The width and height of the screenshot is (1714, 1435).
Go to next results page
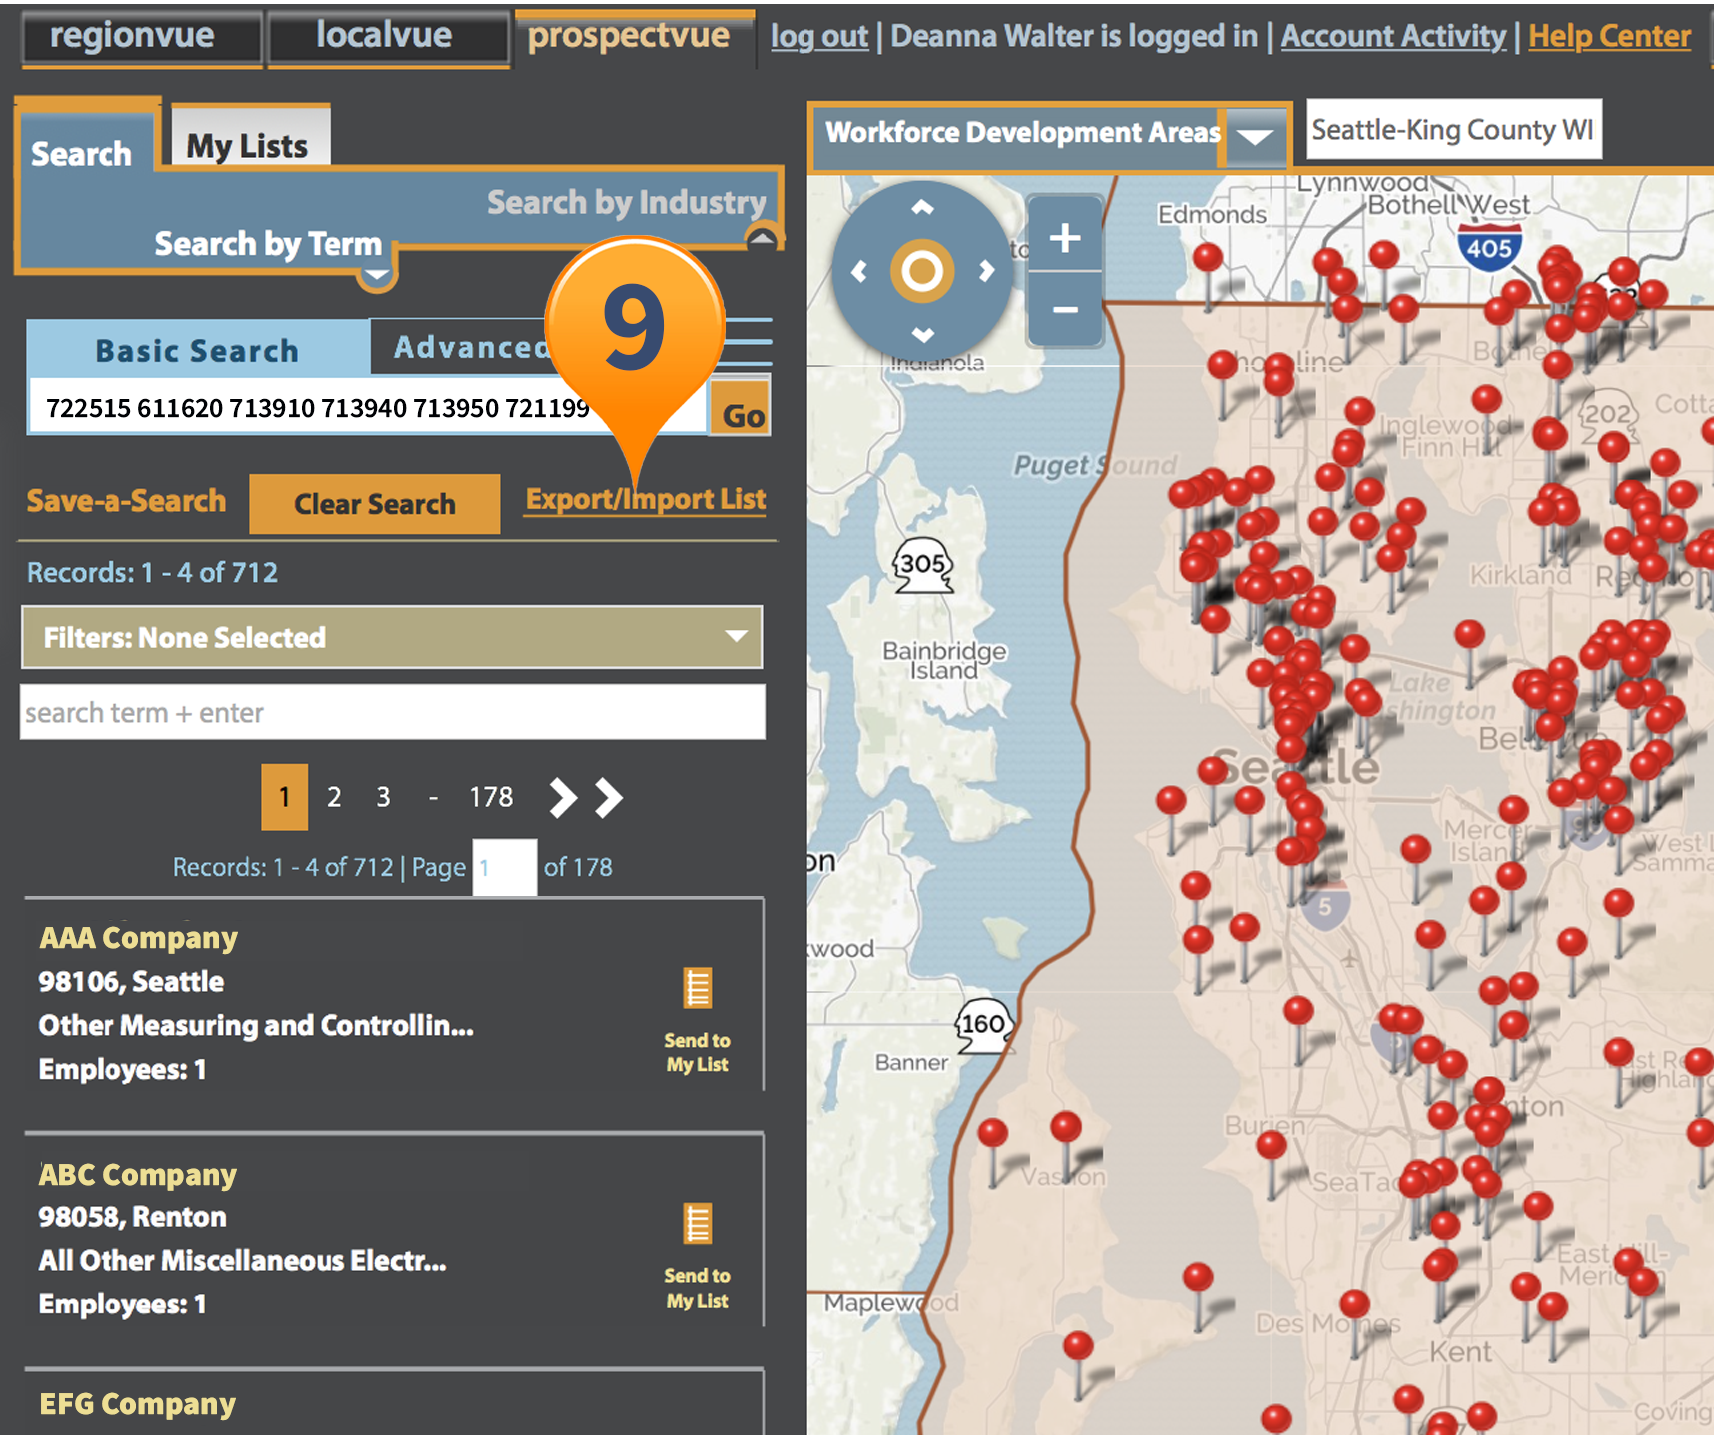[563, 797]
